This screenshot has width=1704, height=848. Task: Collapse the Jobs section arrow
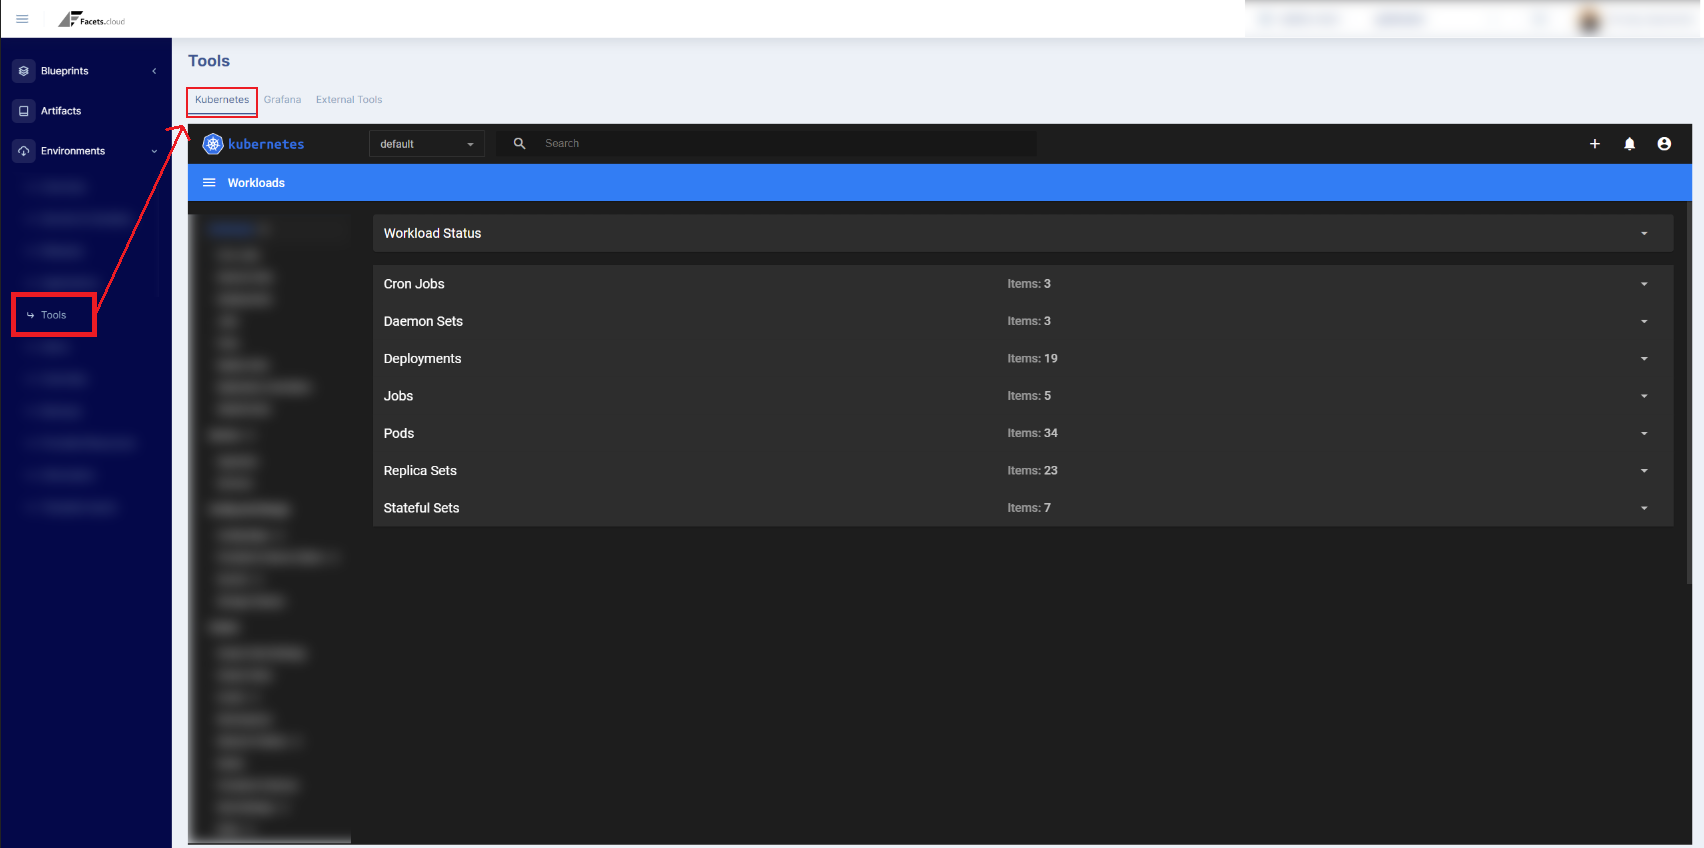coord(1644,396)
